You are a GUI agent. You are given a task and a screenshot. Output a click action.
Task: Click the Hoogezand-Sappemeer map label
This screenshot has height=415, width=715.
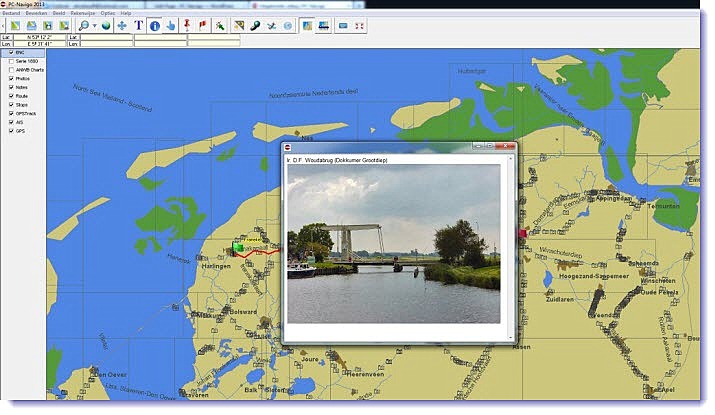pos(594,276)
